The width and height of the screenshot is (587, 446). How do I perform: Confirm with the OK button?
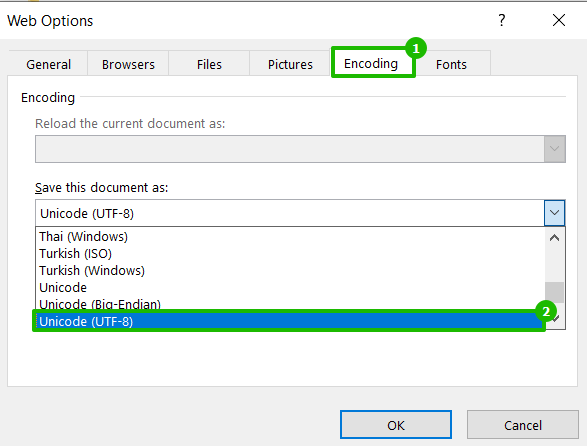396,425
